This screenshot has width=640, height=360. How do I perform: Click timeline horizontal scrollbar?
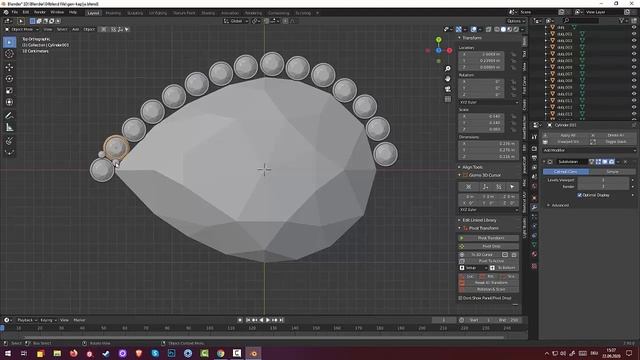263,337
